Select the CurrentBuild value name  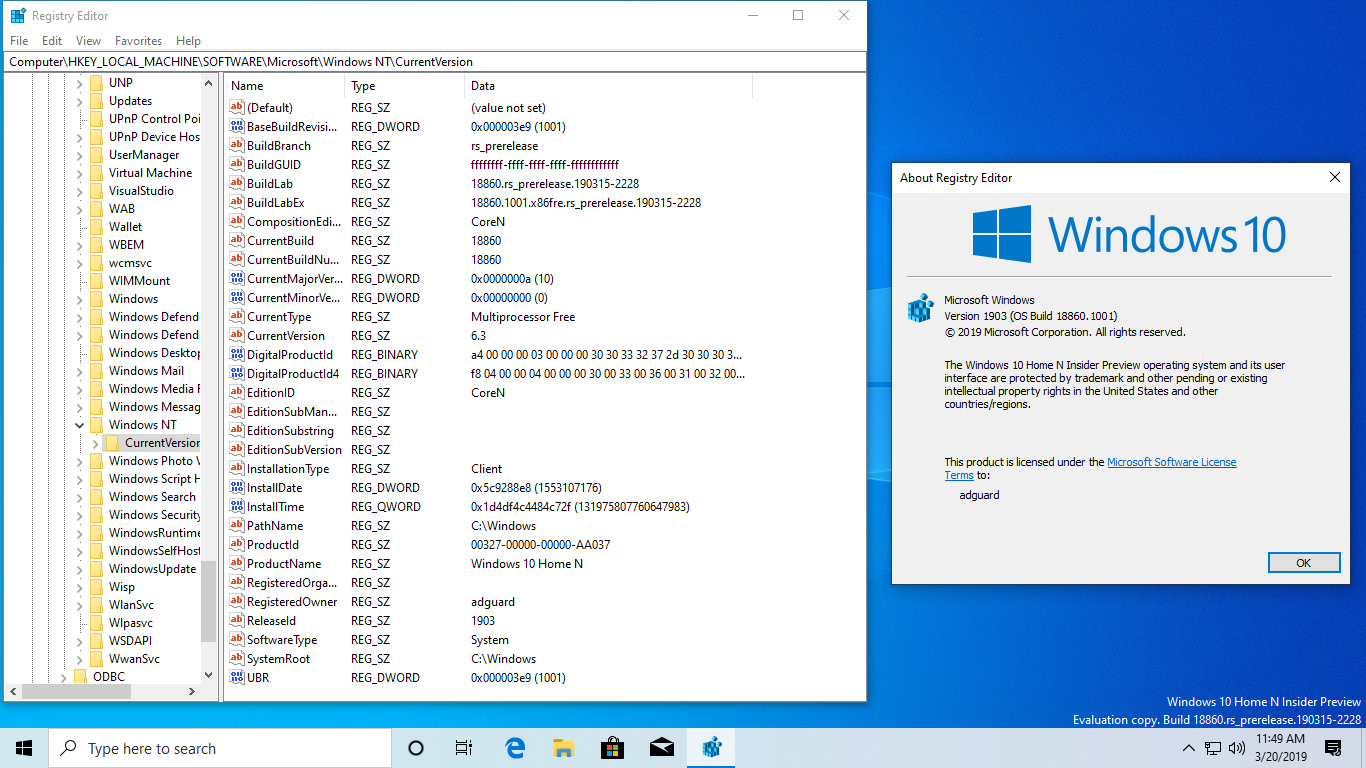280,240
